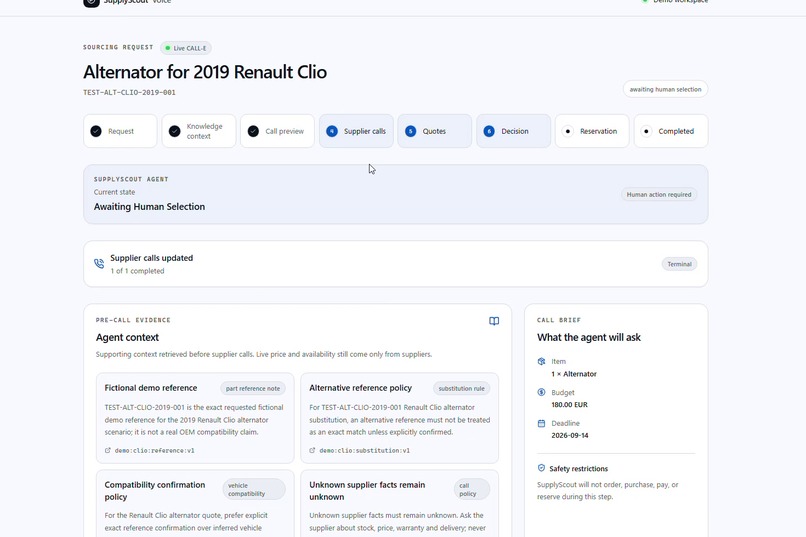Screen dimensions: 806x537
Task: Click the 1 of 1 completed text
Action: point(137,271)
